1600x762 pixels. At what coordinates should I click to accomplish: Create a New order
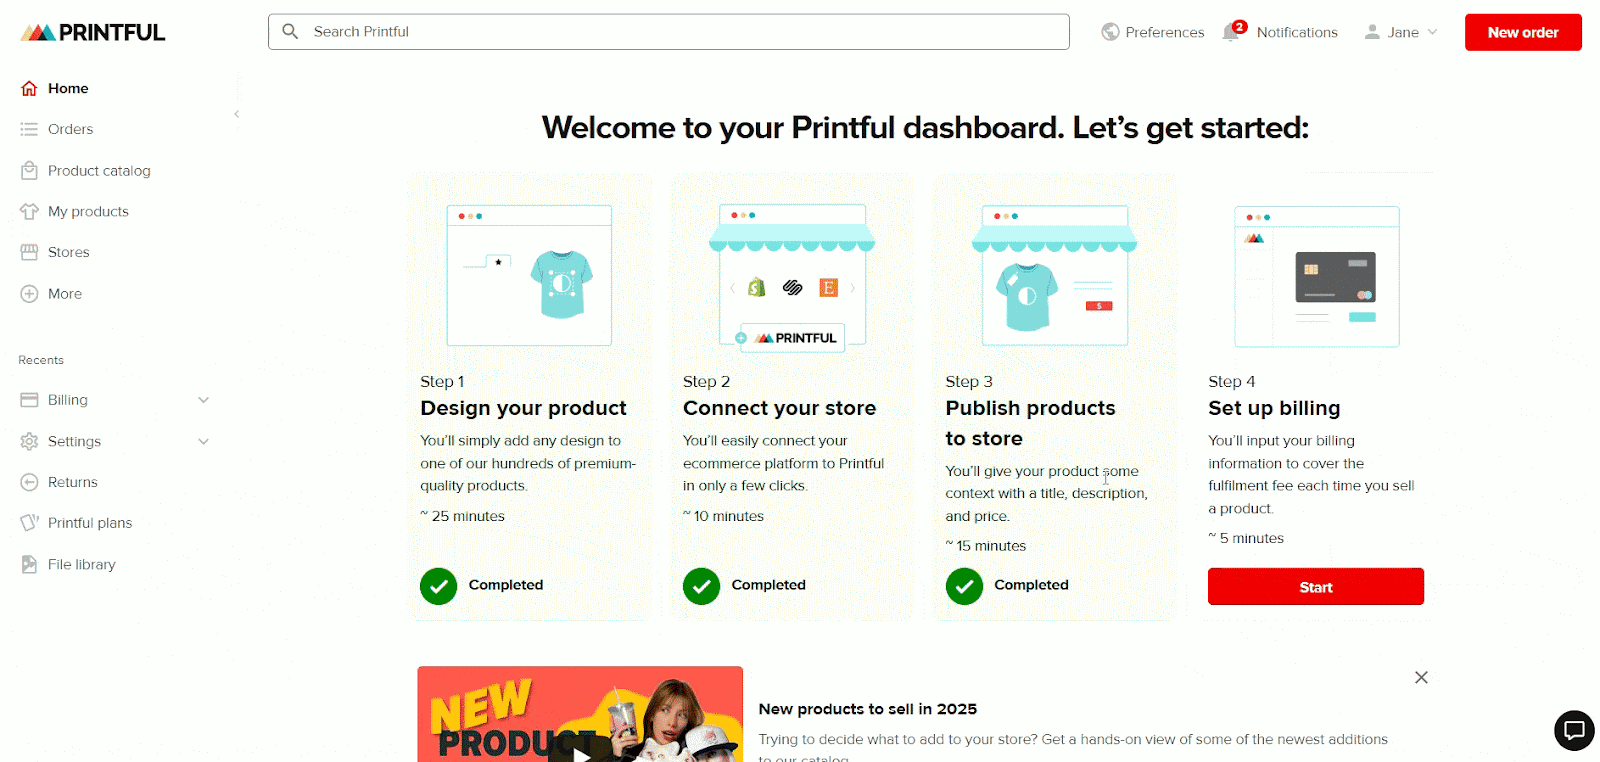tap(1522, 31)
